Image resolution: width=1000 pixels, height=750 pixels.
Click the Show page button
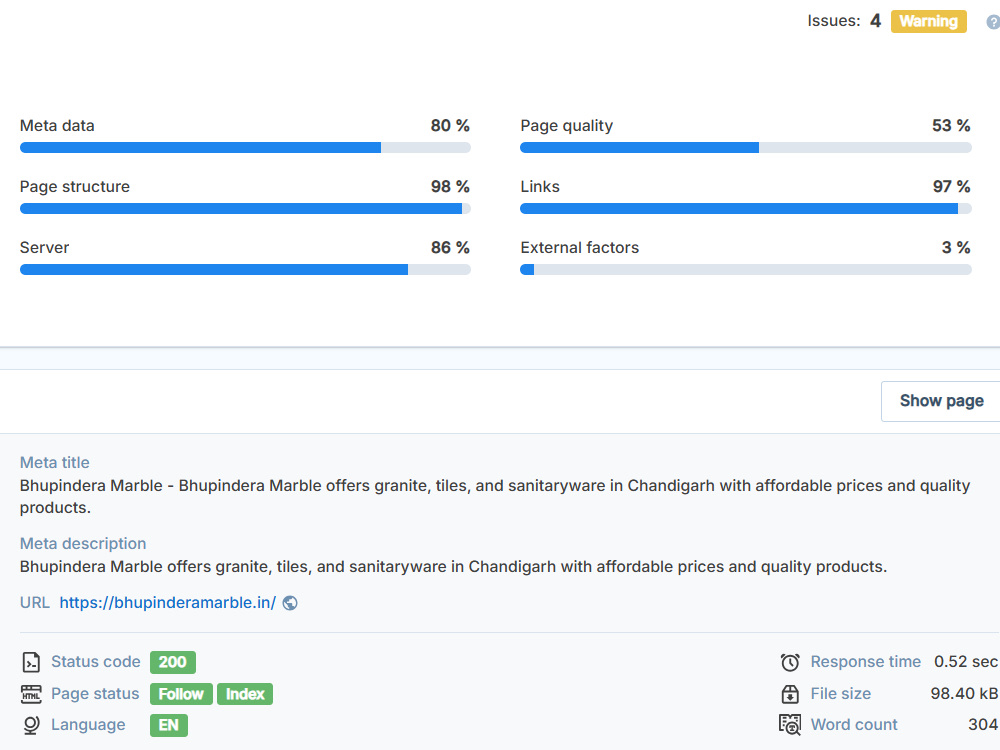941,401
